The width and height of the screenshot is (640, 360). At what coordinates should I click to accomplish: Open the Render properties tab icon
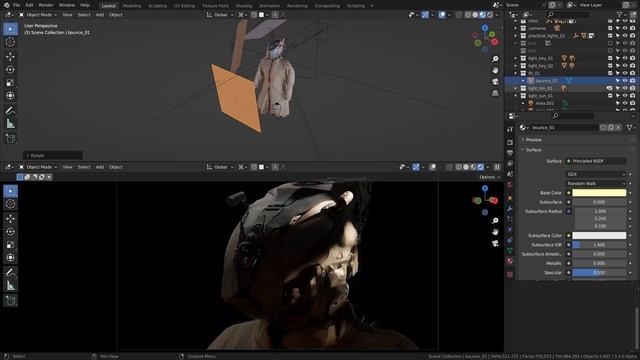(x=510, y=142)
